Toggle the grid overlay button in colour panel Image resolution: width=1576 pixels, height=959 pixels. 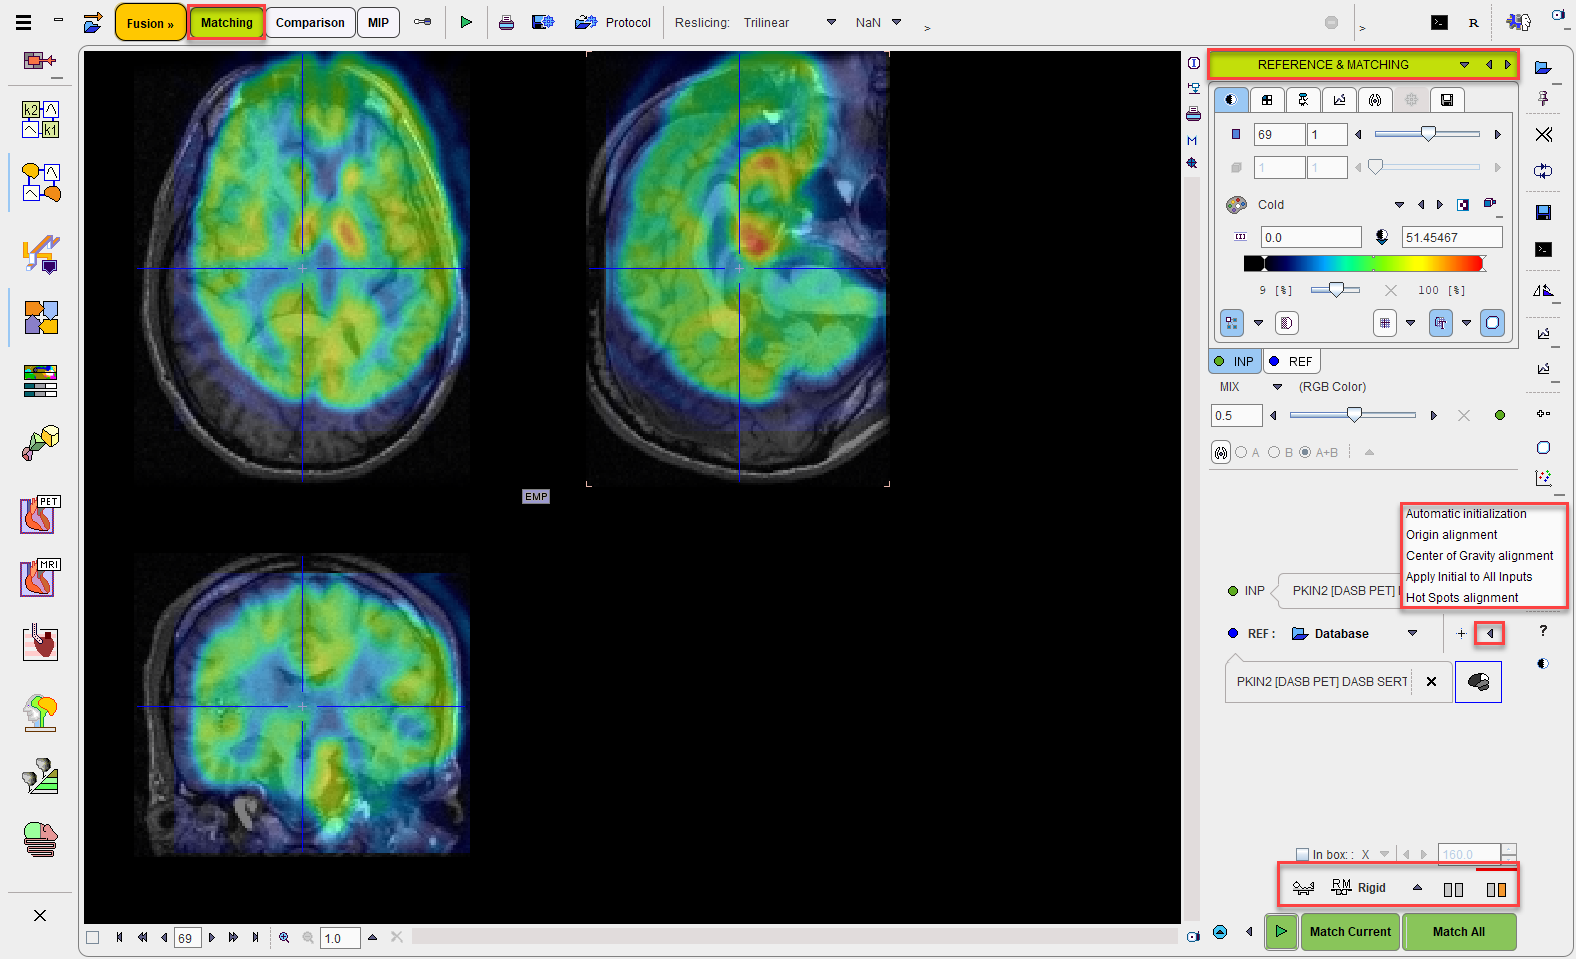pos(1384,323)
